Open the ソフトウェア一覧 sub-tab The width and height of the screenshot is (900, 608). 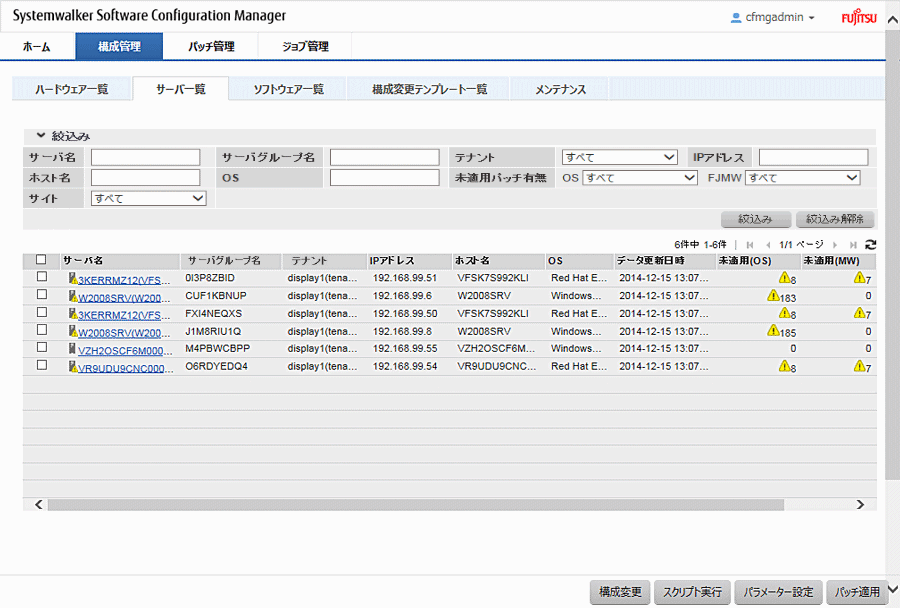pyautogui.click(x=289, y=89)
